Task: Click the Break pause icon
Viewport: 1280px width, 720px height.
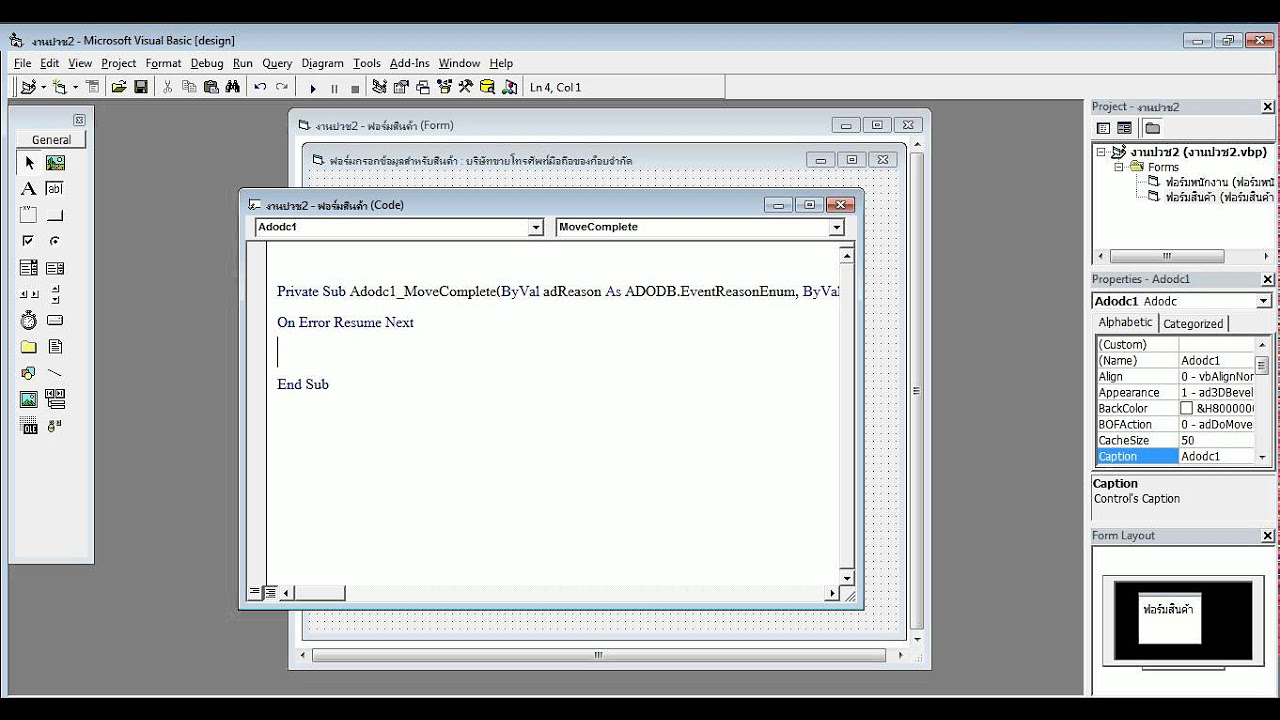Action: (334, 88)
